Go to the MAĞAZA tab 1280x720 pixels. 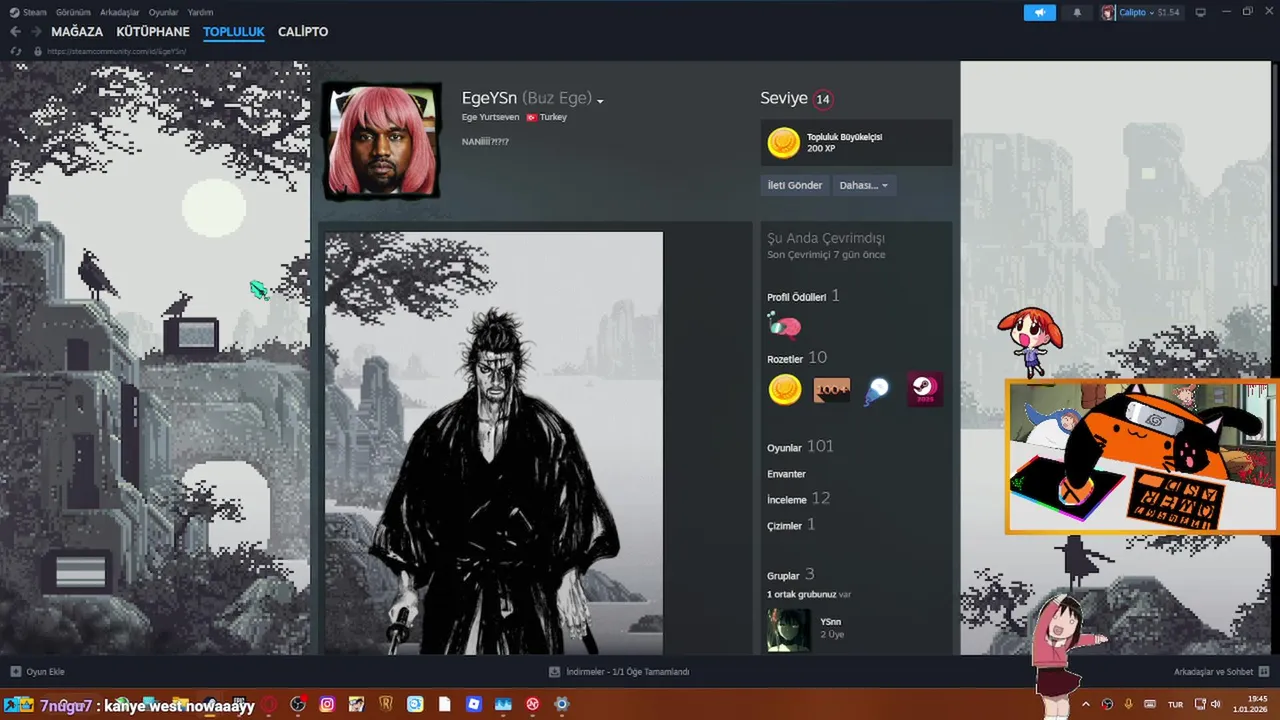[x=77, y=32]
